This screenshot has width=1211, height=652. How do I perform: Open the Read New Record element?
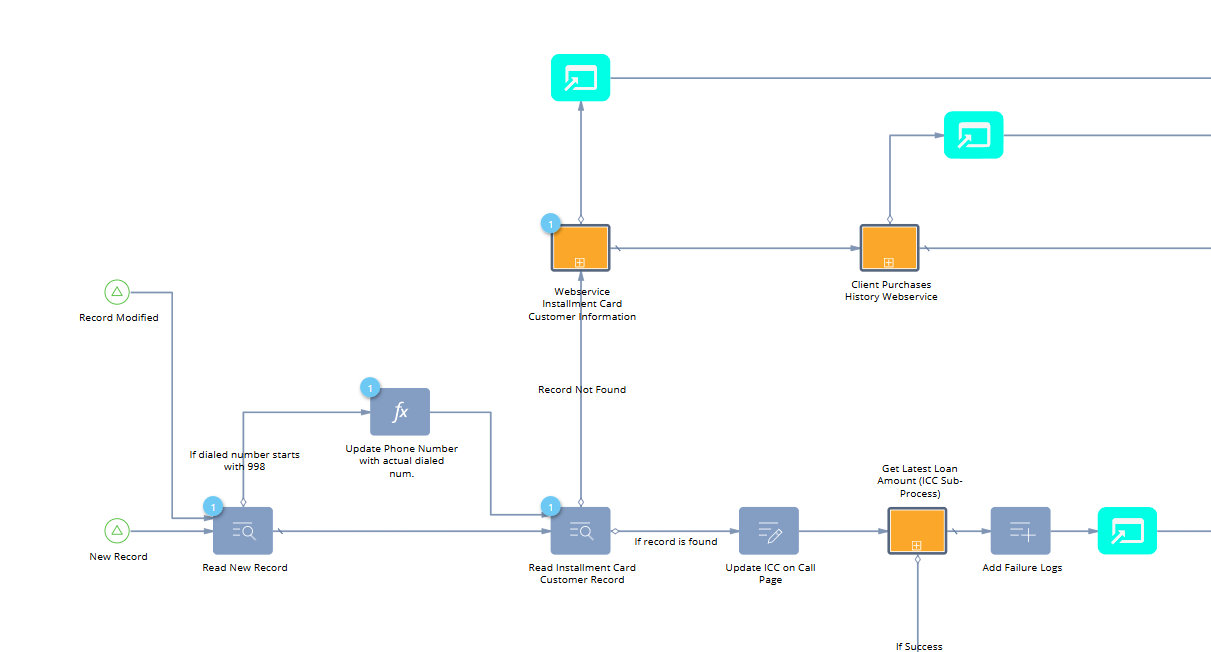243,531
